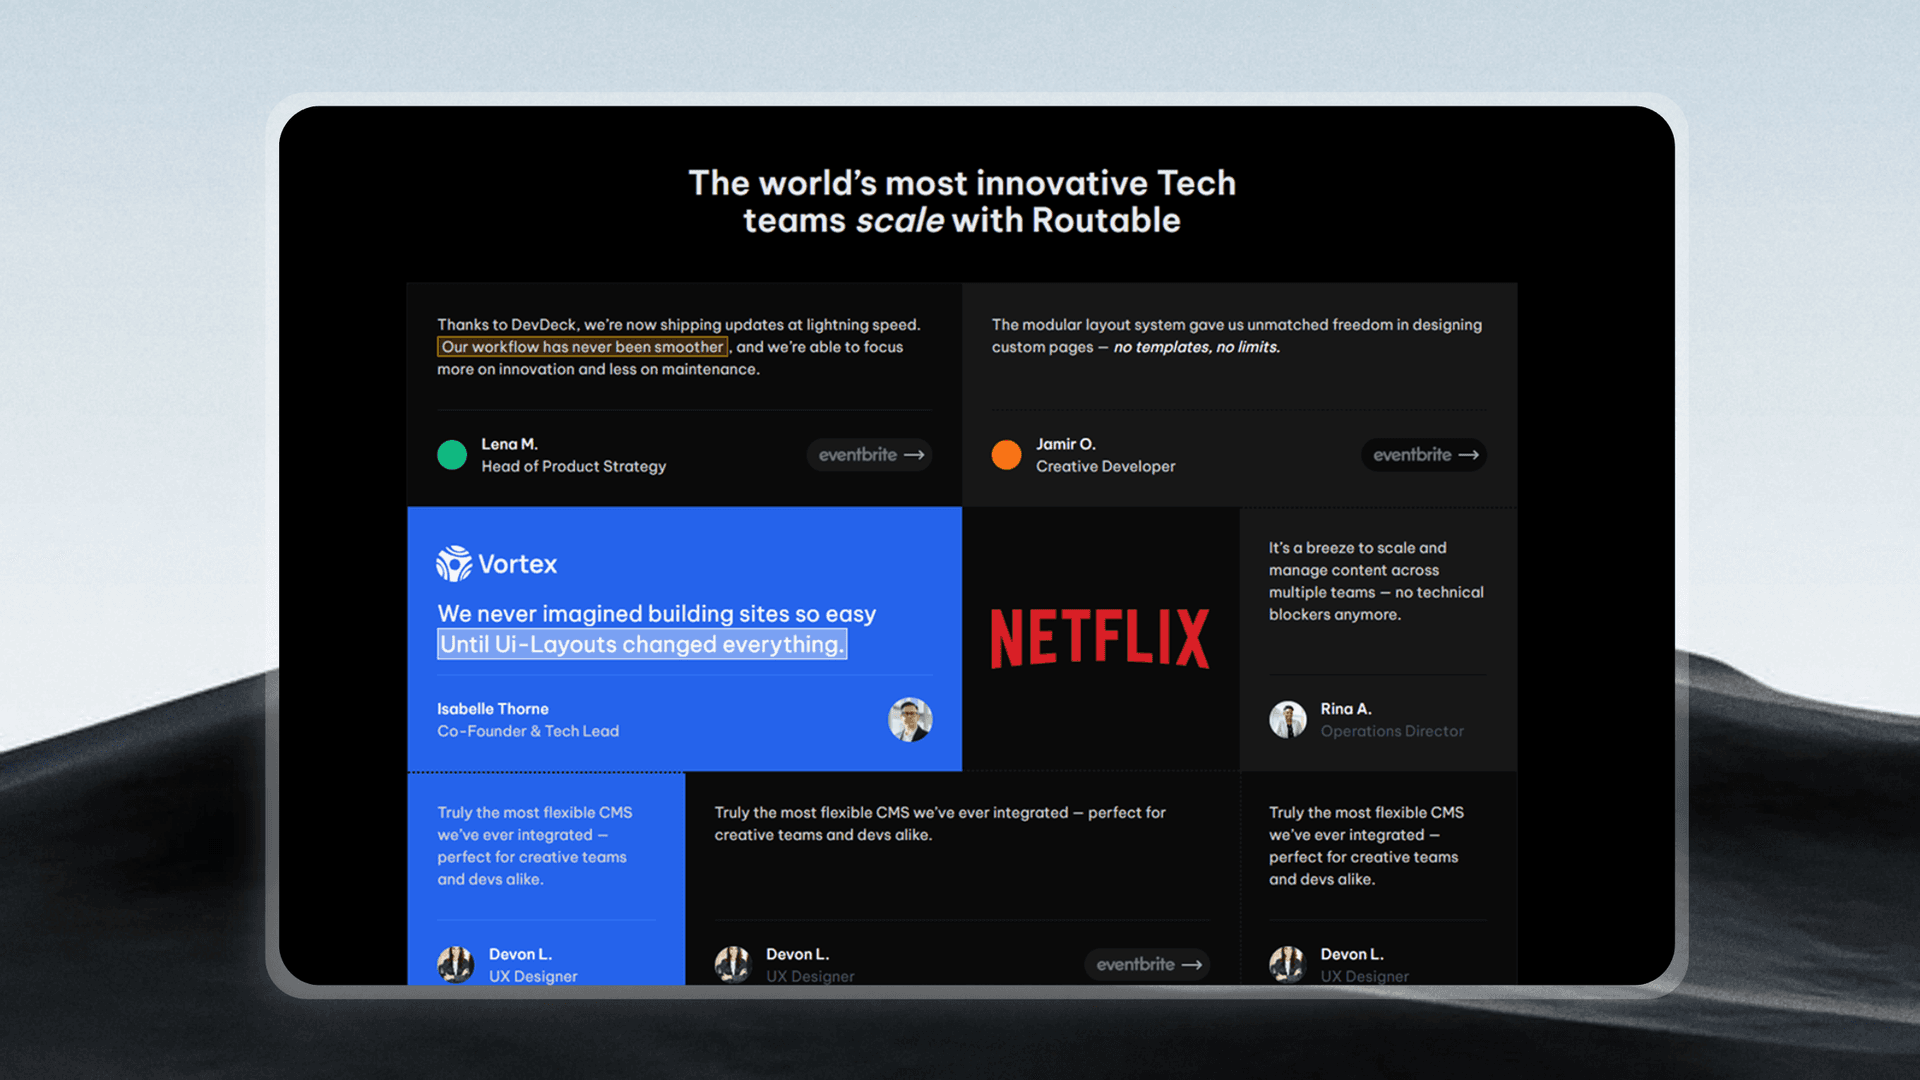Click Isabelle Thorne's profile photo
Screen dimensions: 1920x1080
tap(910, 719)
